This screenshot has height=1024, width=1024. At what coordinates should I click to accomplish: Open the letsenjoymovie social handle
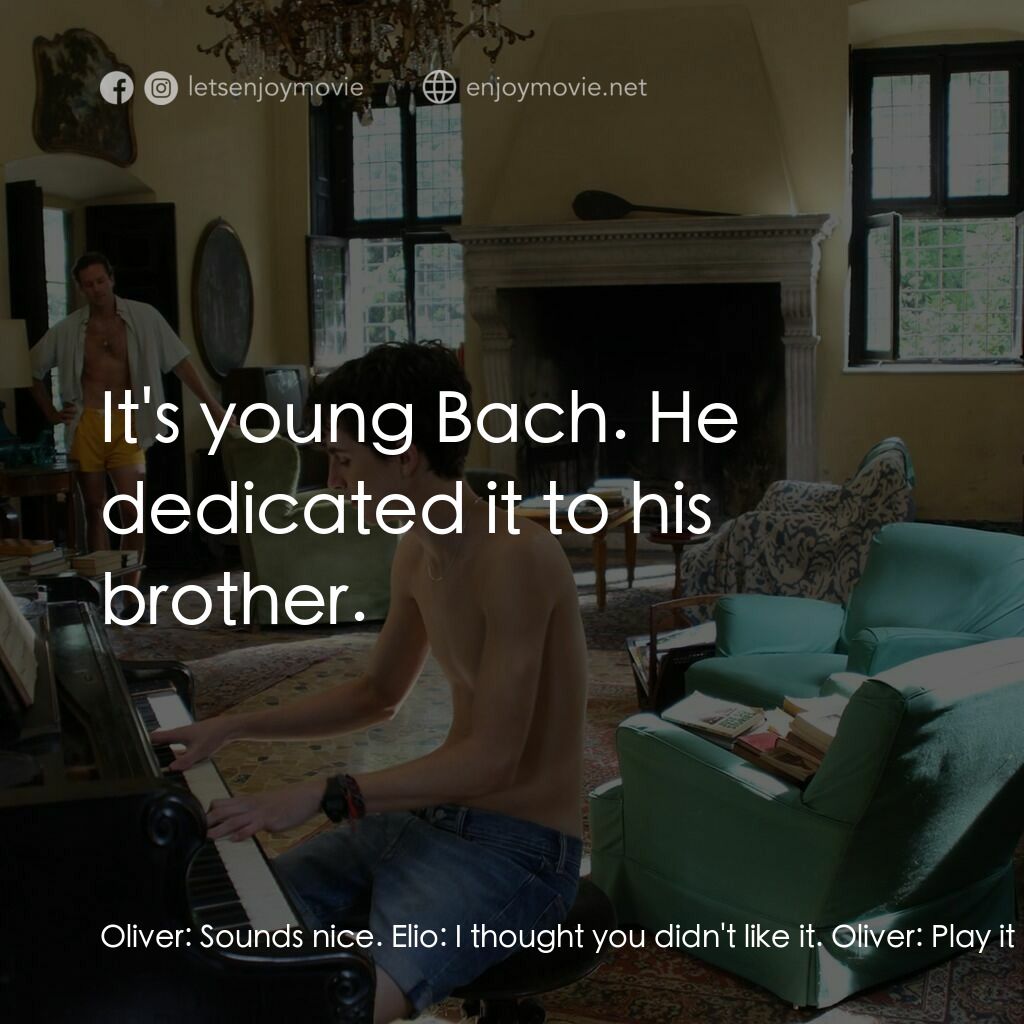pos(276,88)
